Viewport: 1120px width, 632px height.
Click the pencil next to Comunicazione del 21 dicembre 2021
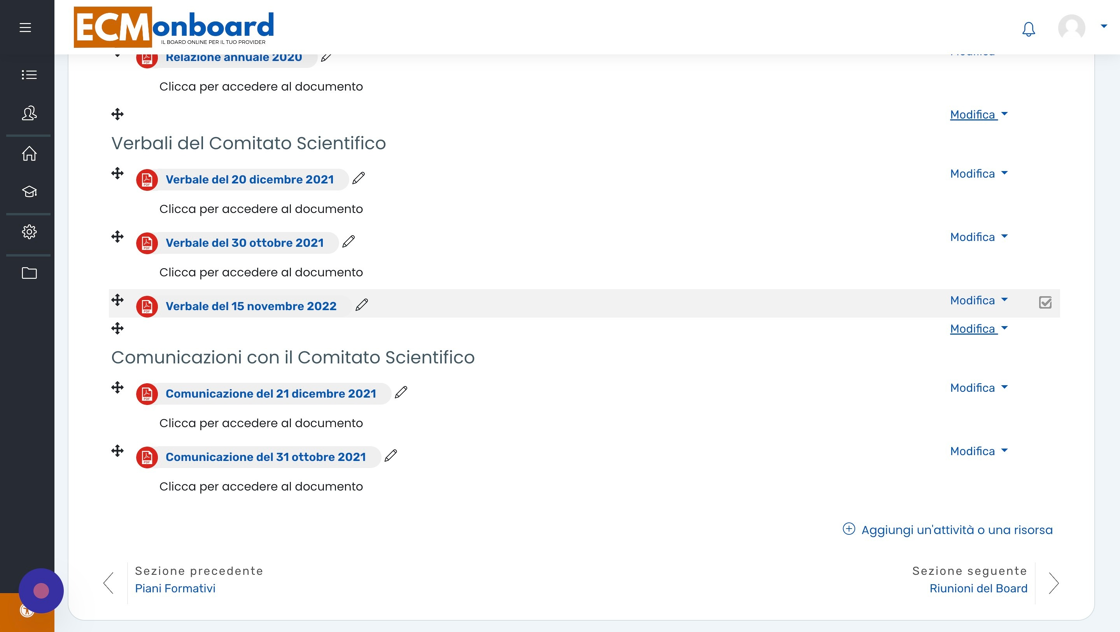click(x=401, y=392)
